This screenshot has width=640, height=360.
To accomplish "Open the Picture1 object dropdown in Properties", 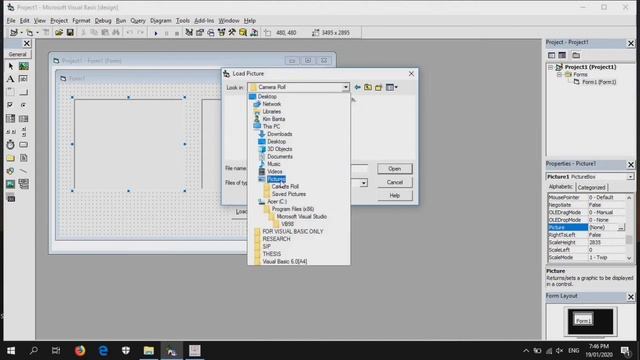I will pyautogui.click(x=631, y=177).
